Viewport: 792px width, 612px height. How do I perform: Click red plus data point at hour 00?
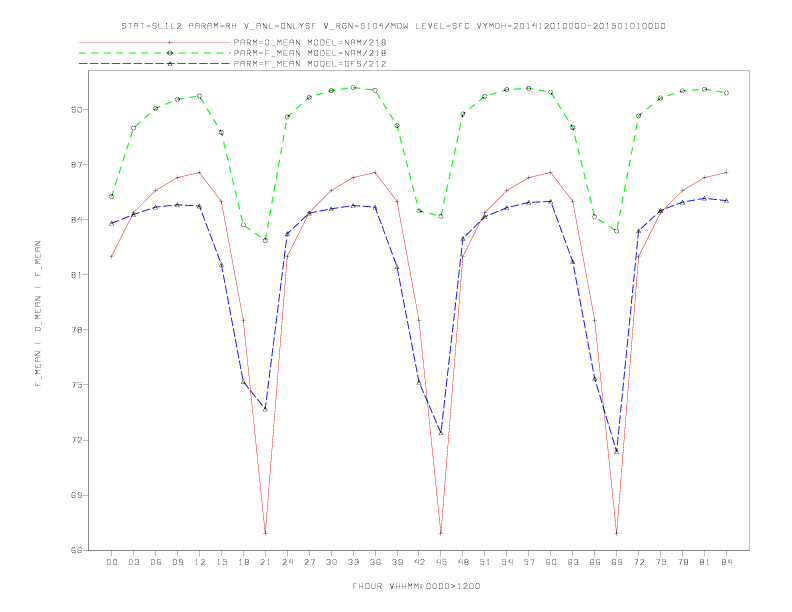pyautogui.click(x=112, y=257)
